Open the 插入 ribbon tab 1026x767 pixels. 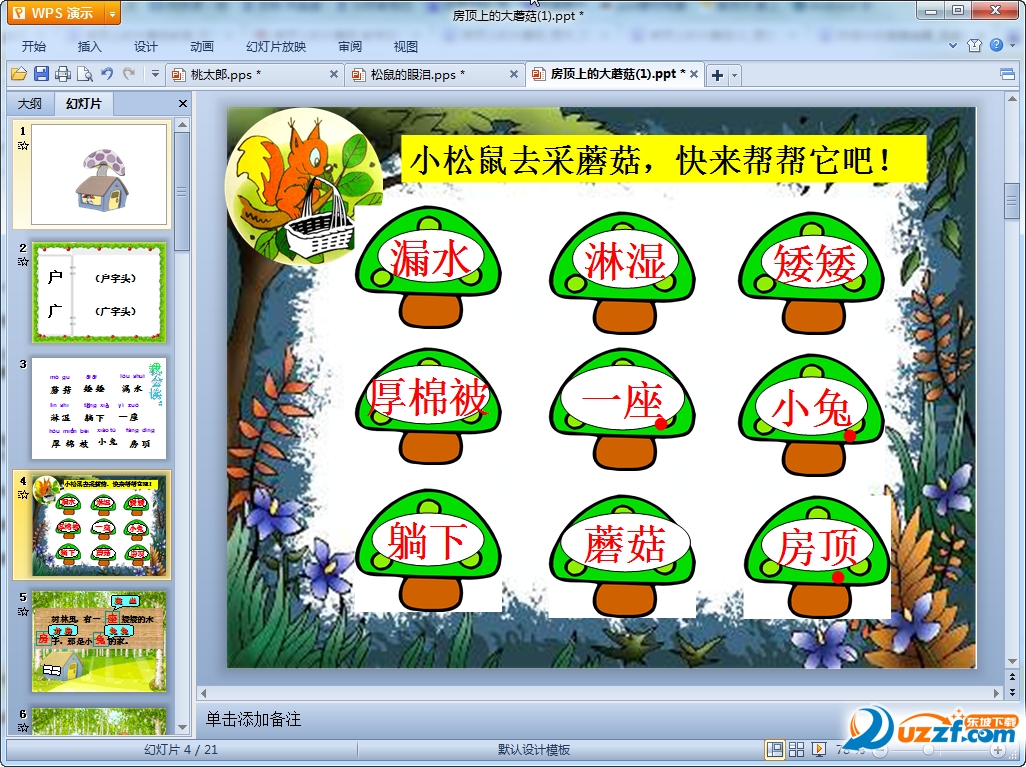pyautogui.click(x=90, y=46)
